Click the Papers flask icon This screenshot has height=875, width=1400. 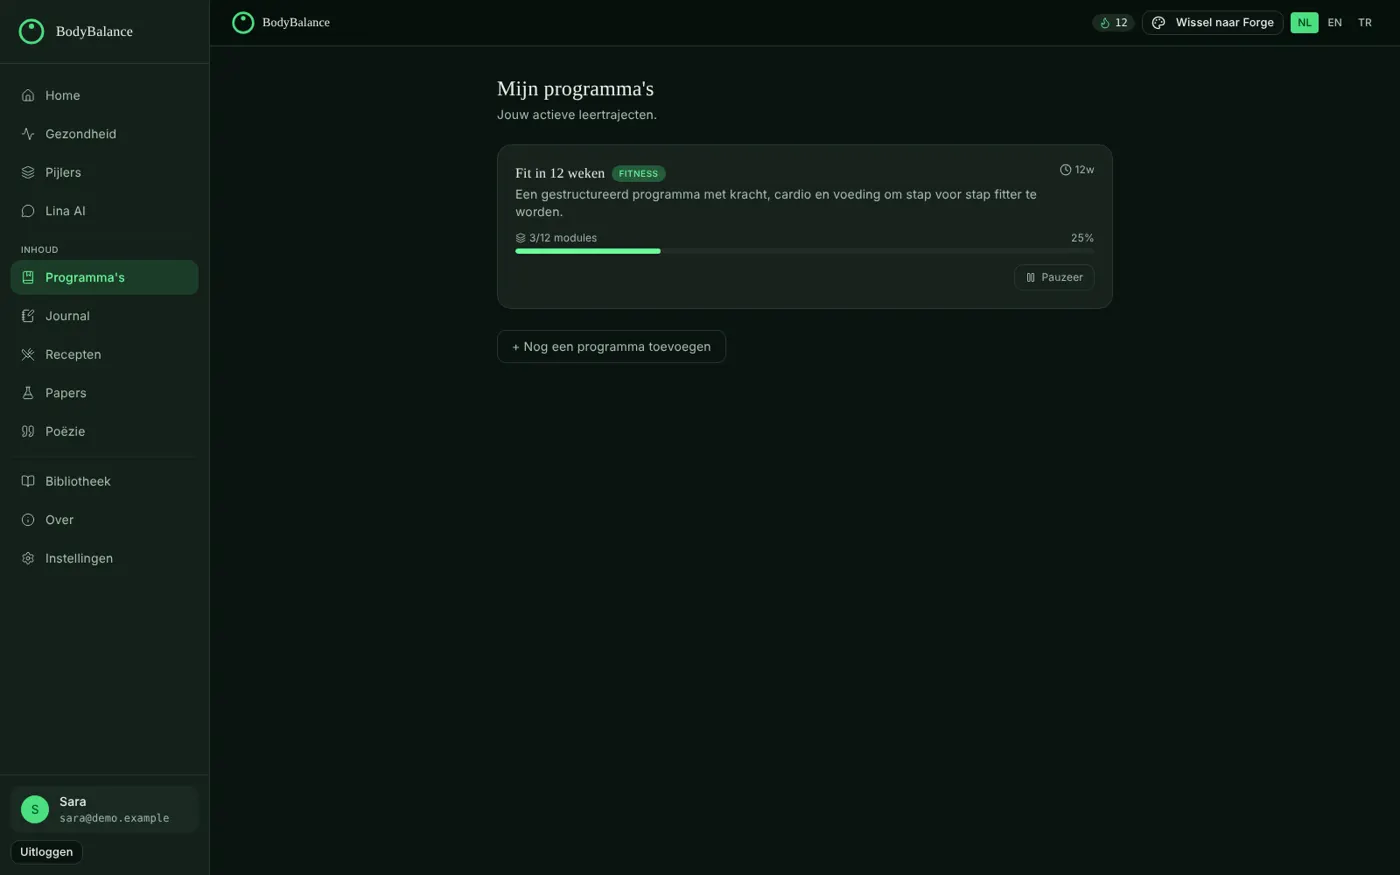[28, 393]
